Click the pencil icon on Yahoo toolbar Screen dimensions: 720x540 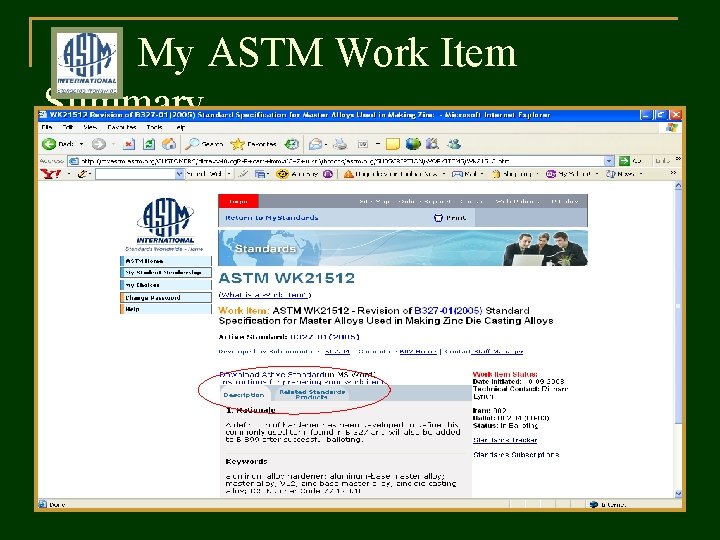click(83, 174)
